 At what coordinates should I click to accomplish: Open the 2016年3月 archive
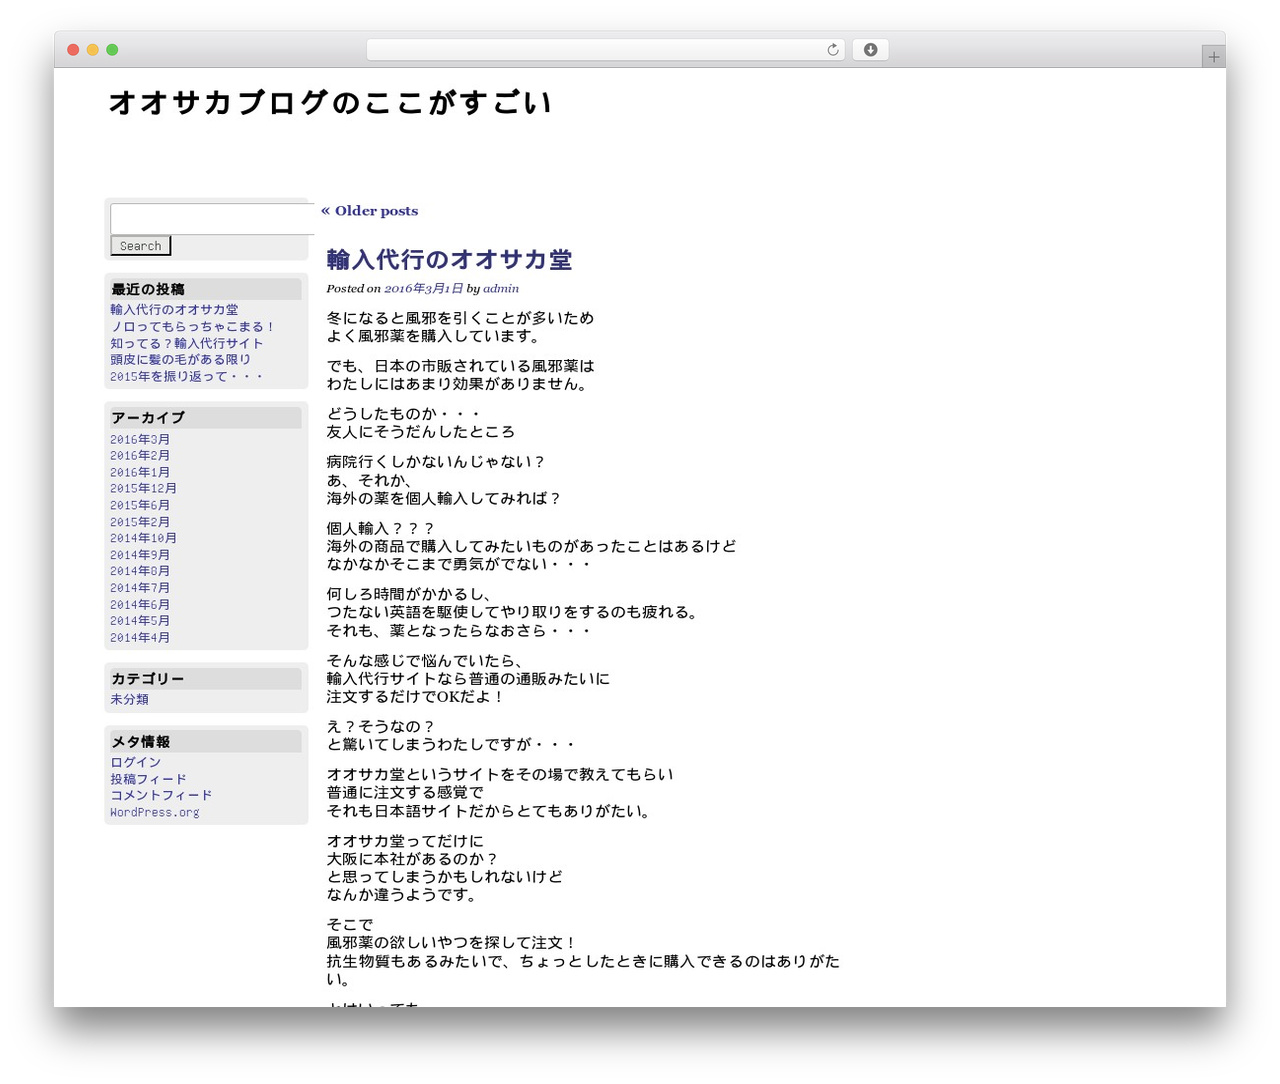point(140,440)
